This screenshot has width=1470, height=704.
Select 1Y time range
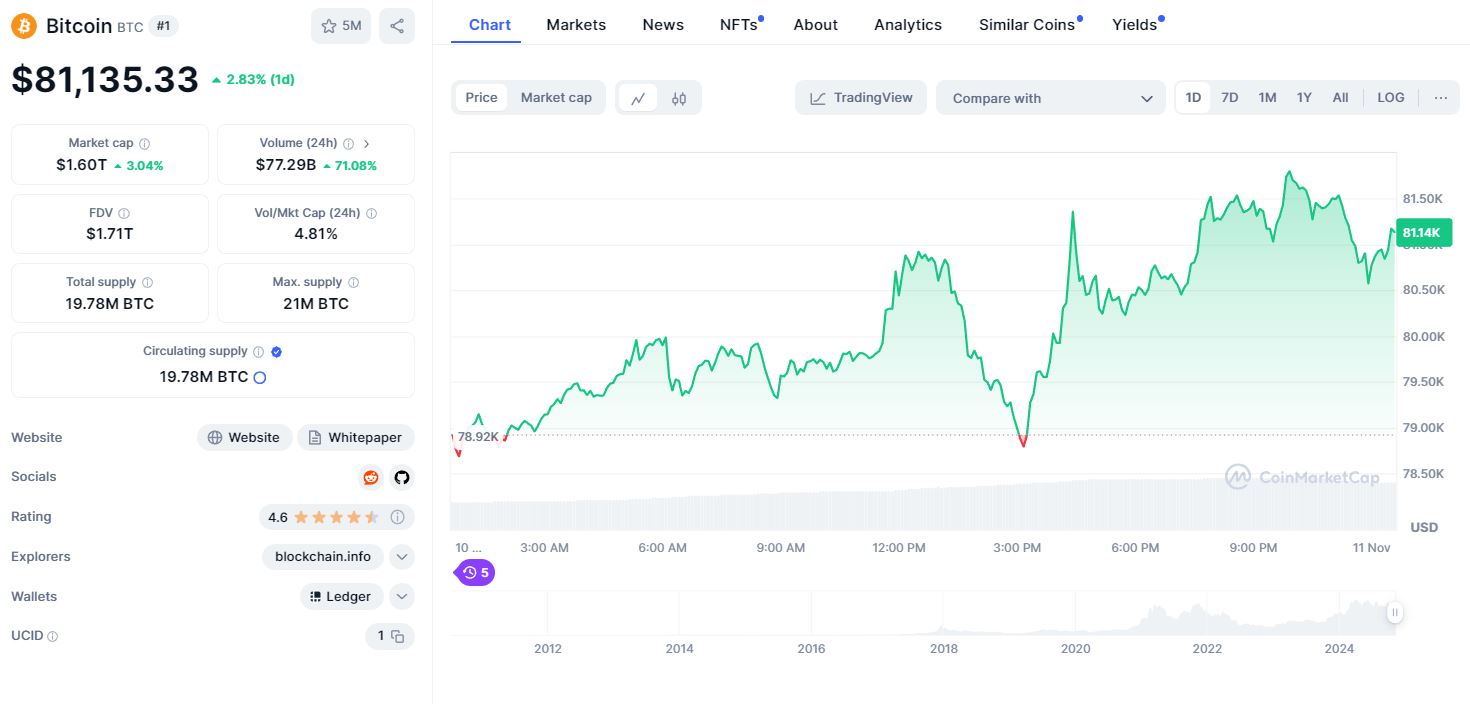pyautogui.click(x=1304, y=97)
